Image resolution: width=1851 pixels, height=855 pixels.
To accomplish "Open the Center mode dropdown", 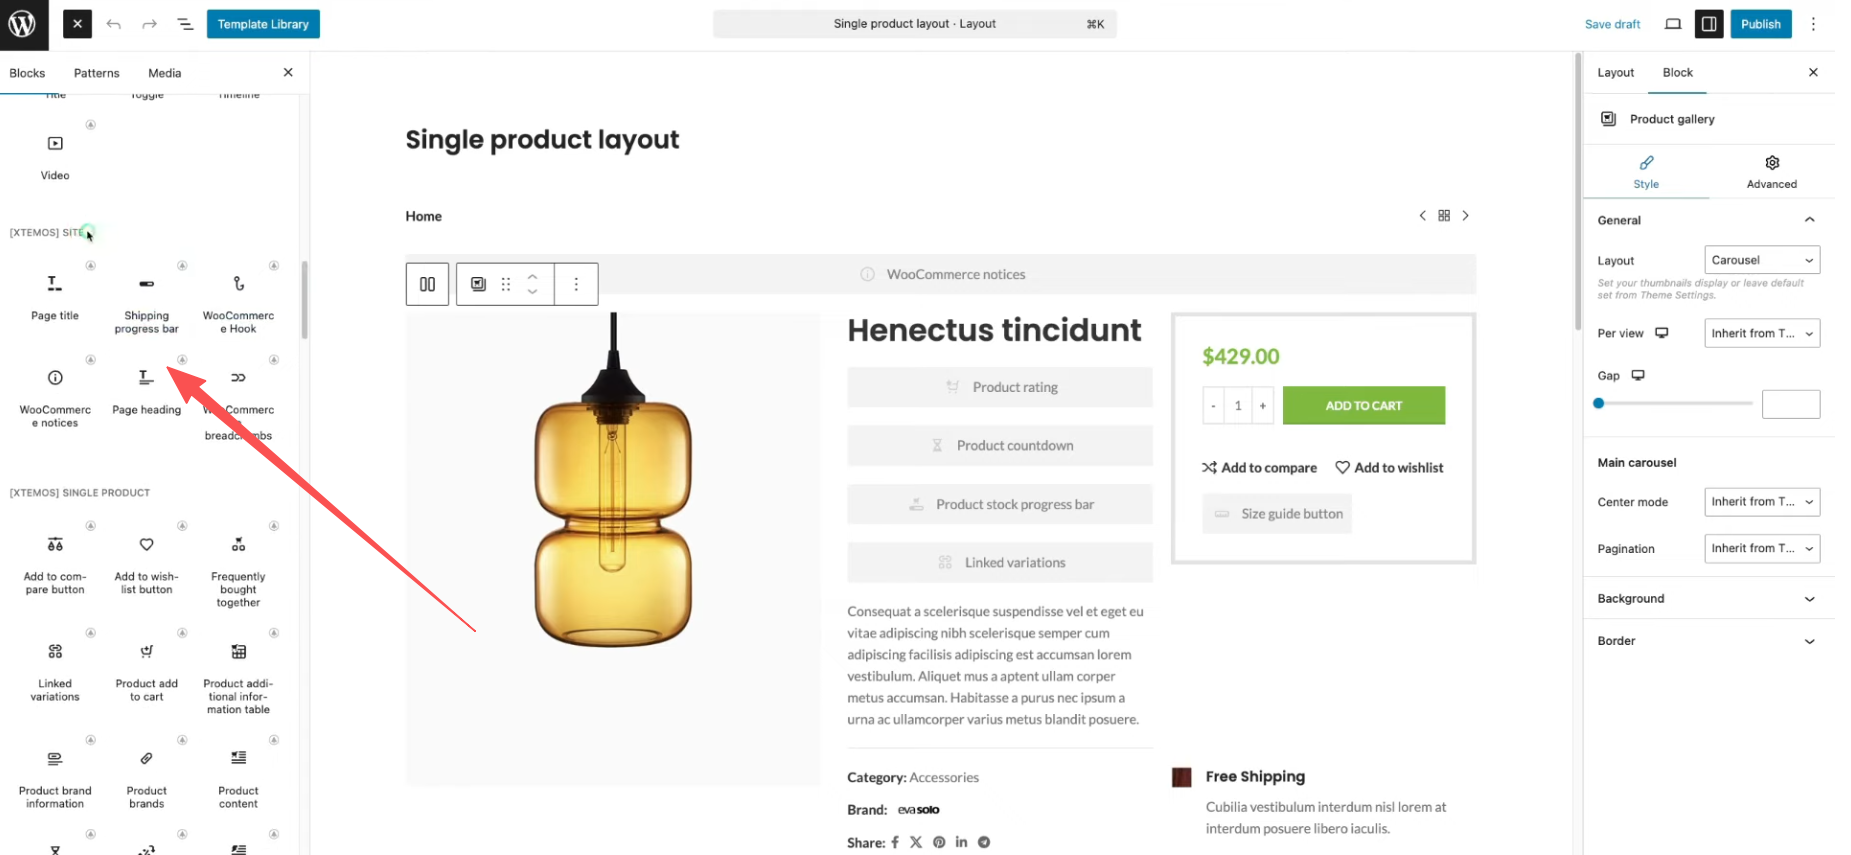I will [1761, 502].
